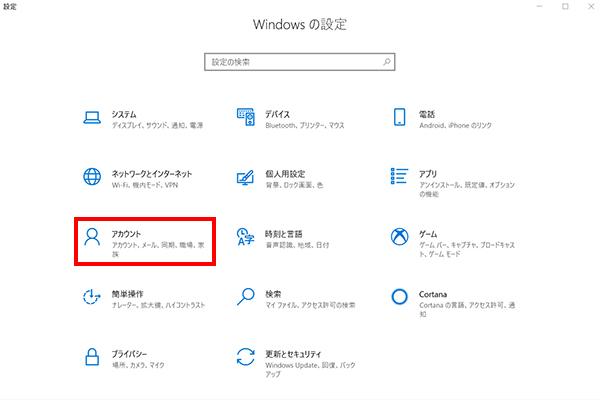Screen dimensions: 600x400
Task: Click the Apps list icon
Action: point(399,176)
